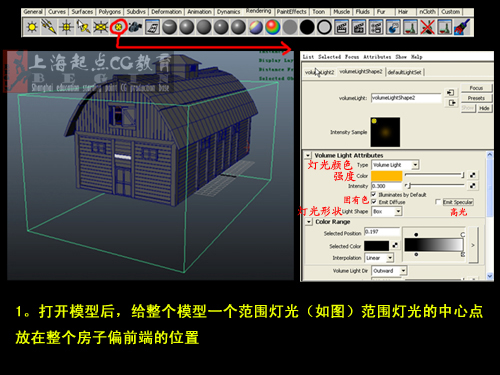The width and height of the screenshot is (500, 375).
Task: Create a volume light from the shelf
Action: point(118,27)
